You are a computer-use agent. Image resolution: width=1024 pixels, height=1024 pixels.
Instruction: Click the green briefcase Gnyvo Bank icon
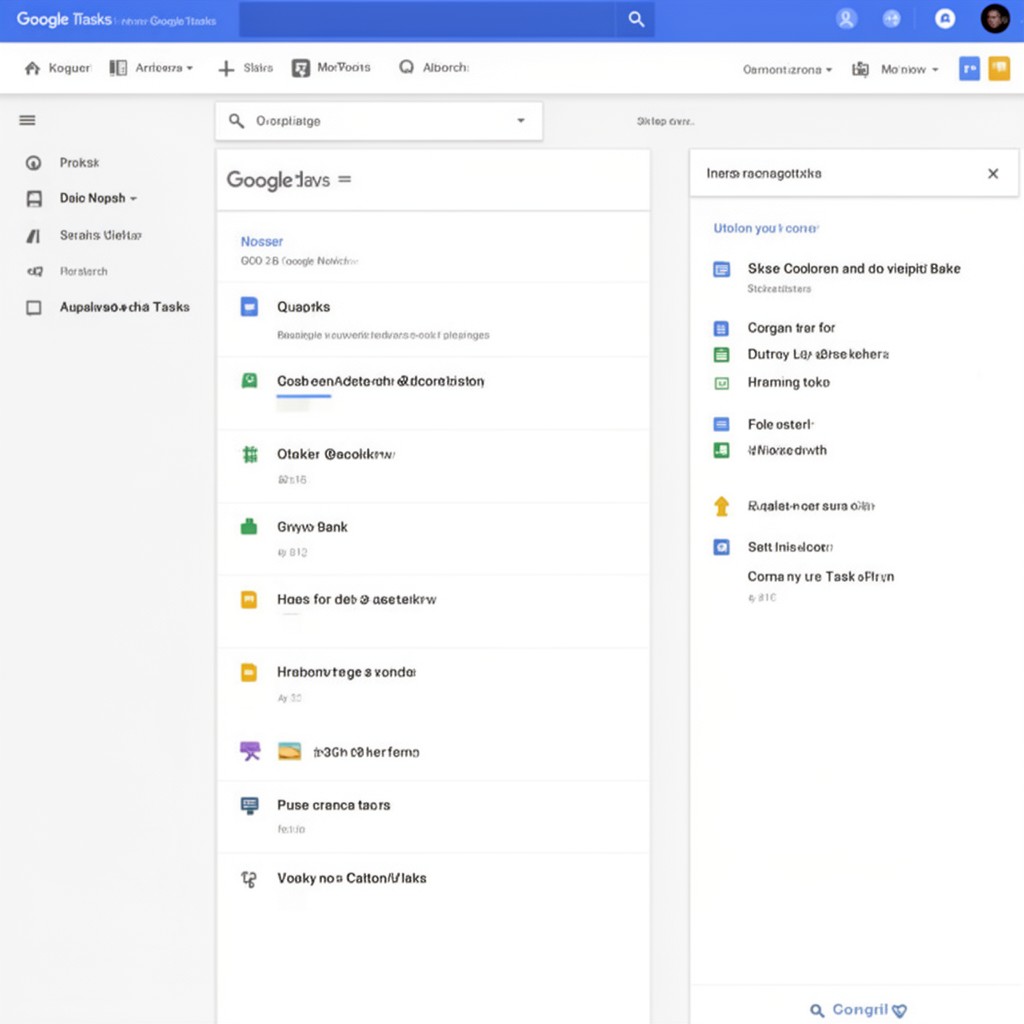(249, 526)
